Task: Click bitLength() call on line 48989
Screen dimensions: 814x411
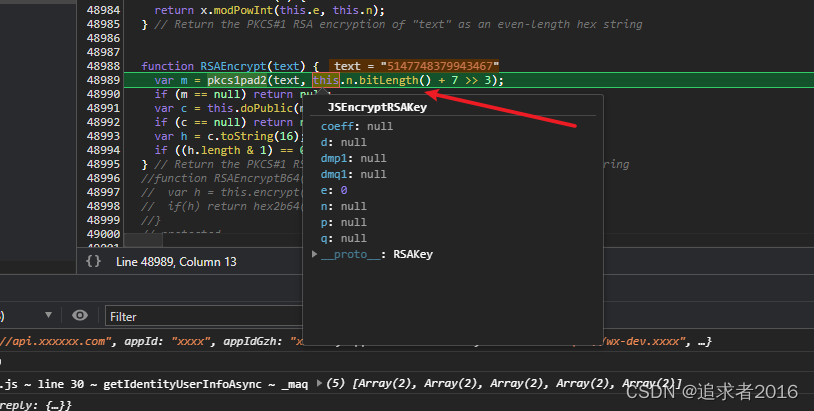Action: click(x=395, y=80)
